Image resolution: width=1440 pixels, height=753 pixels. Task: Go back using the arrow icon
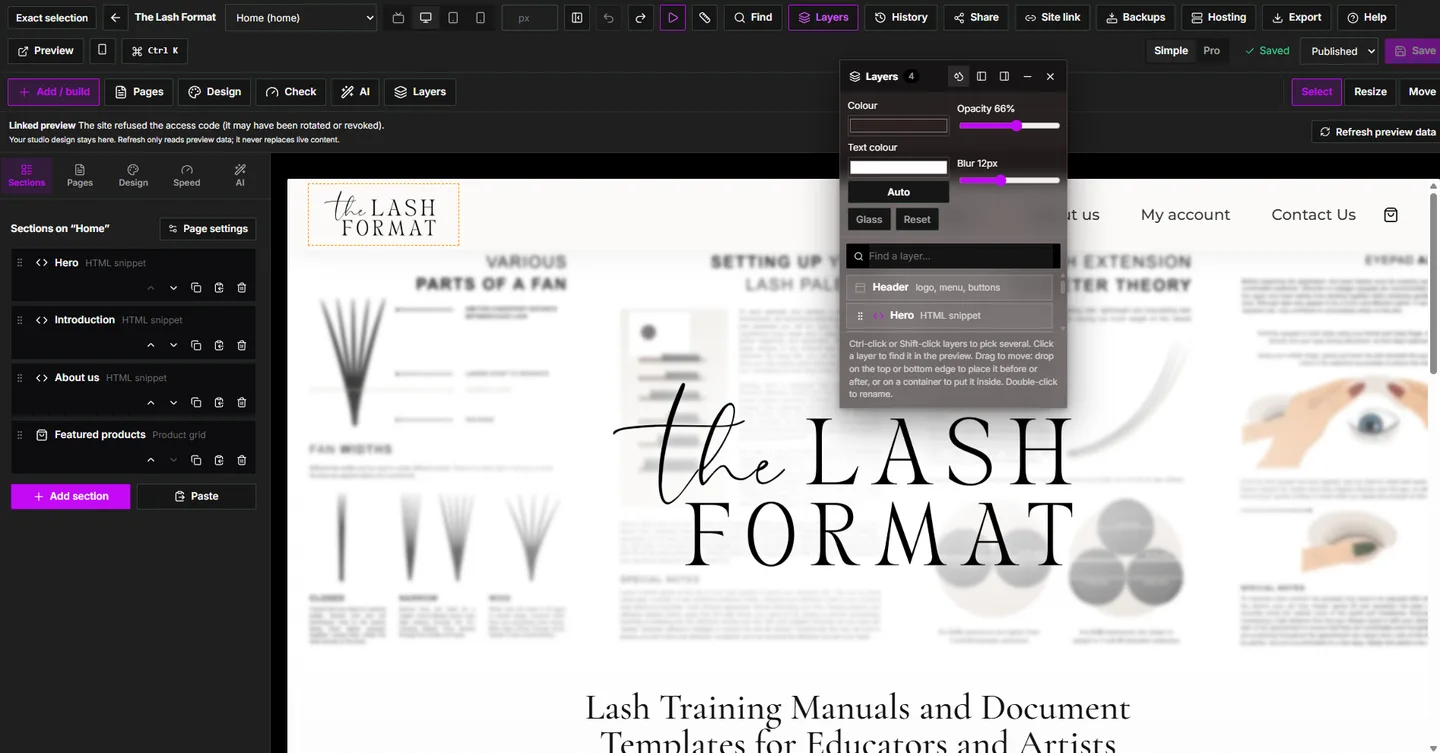coord(116,17)
